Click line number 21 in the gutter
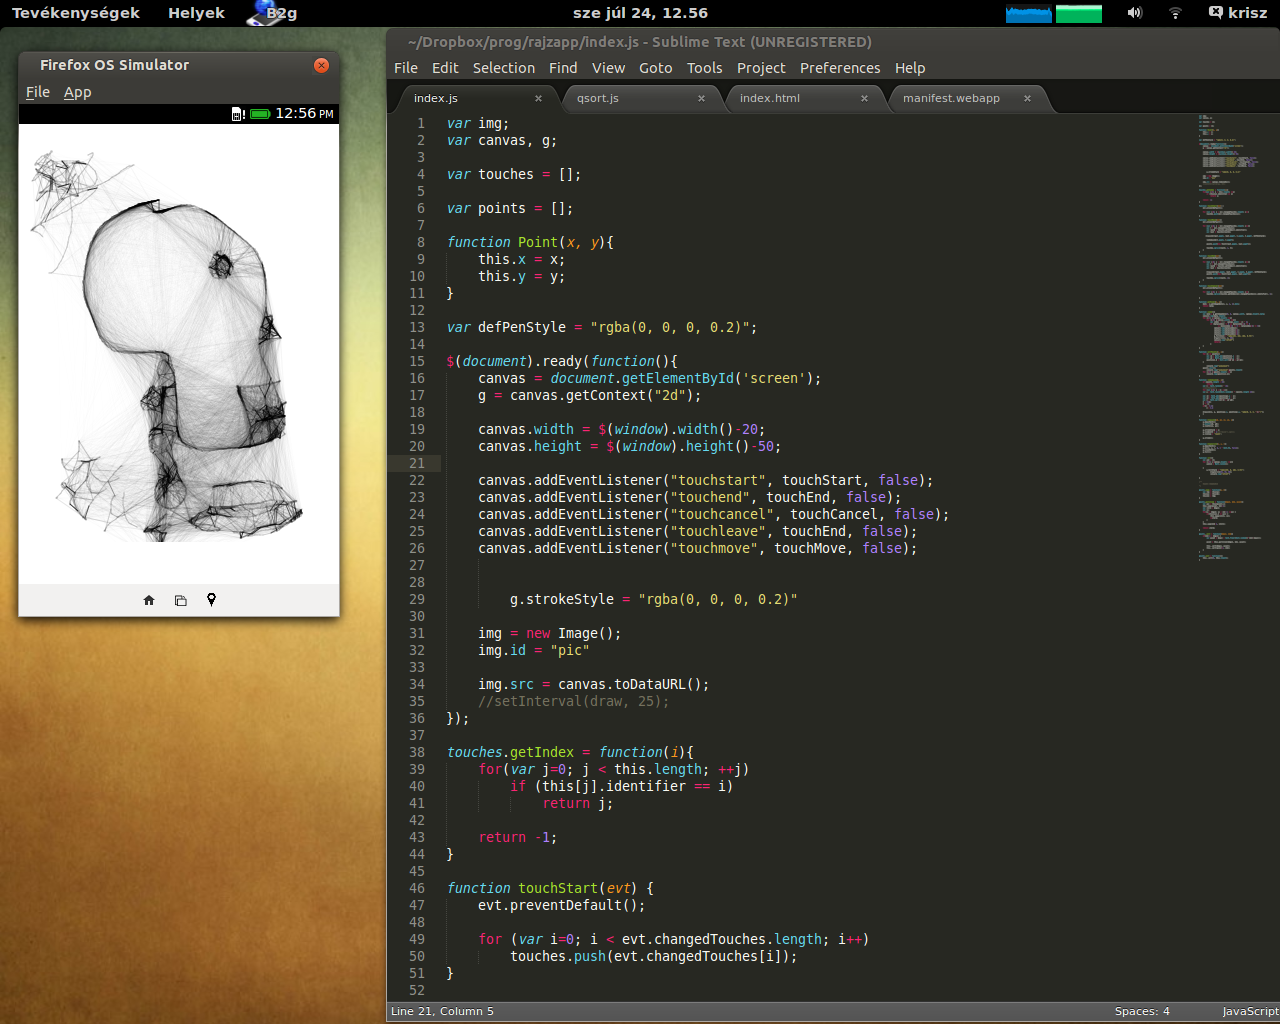Screen dimensions: 1280x1024 [417, 463]
